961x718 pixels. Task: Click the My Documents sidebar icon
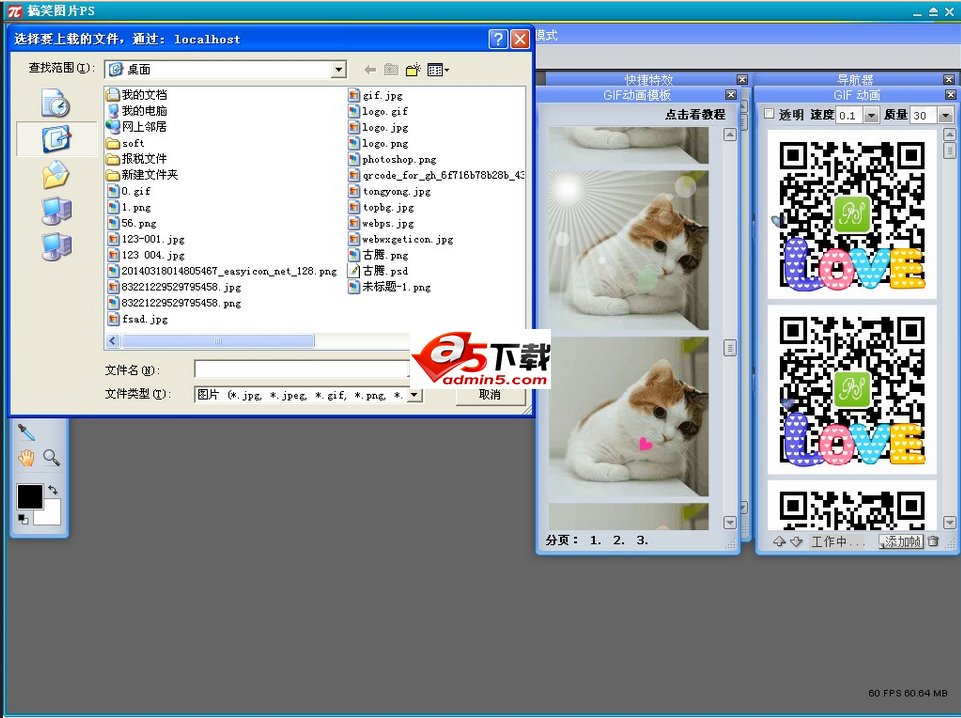pyautogui.click(x=56, y=175)
